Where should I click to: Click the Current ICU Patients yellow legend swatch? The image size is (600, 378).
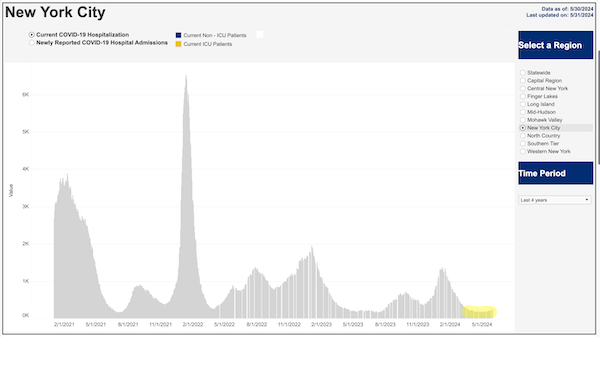pyautogui.click(x=178, y=44)
